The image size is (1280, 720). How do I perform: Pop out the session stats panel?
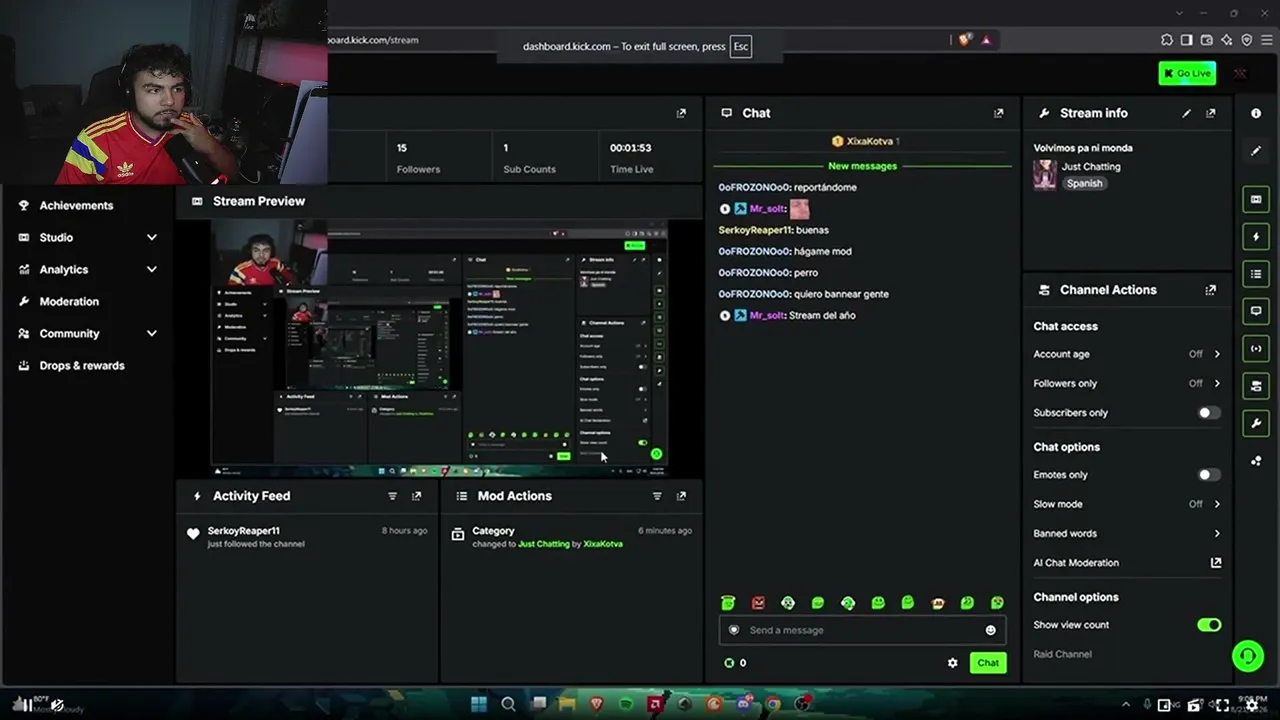pos(681,113)
